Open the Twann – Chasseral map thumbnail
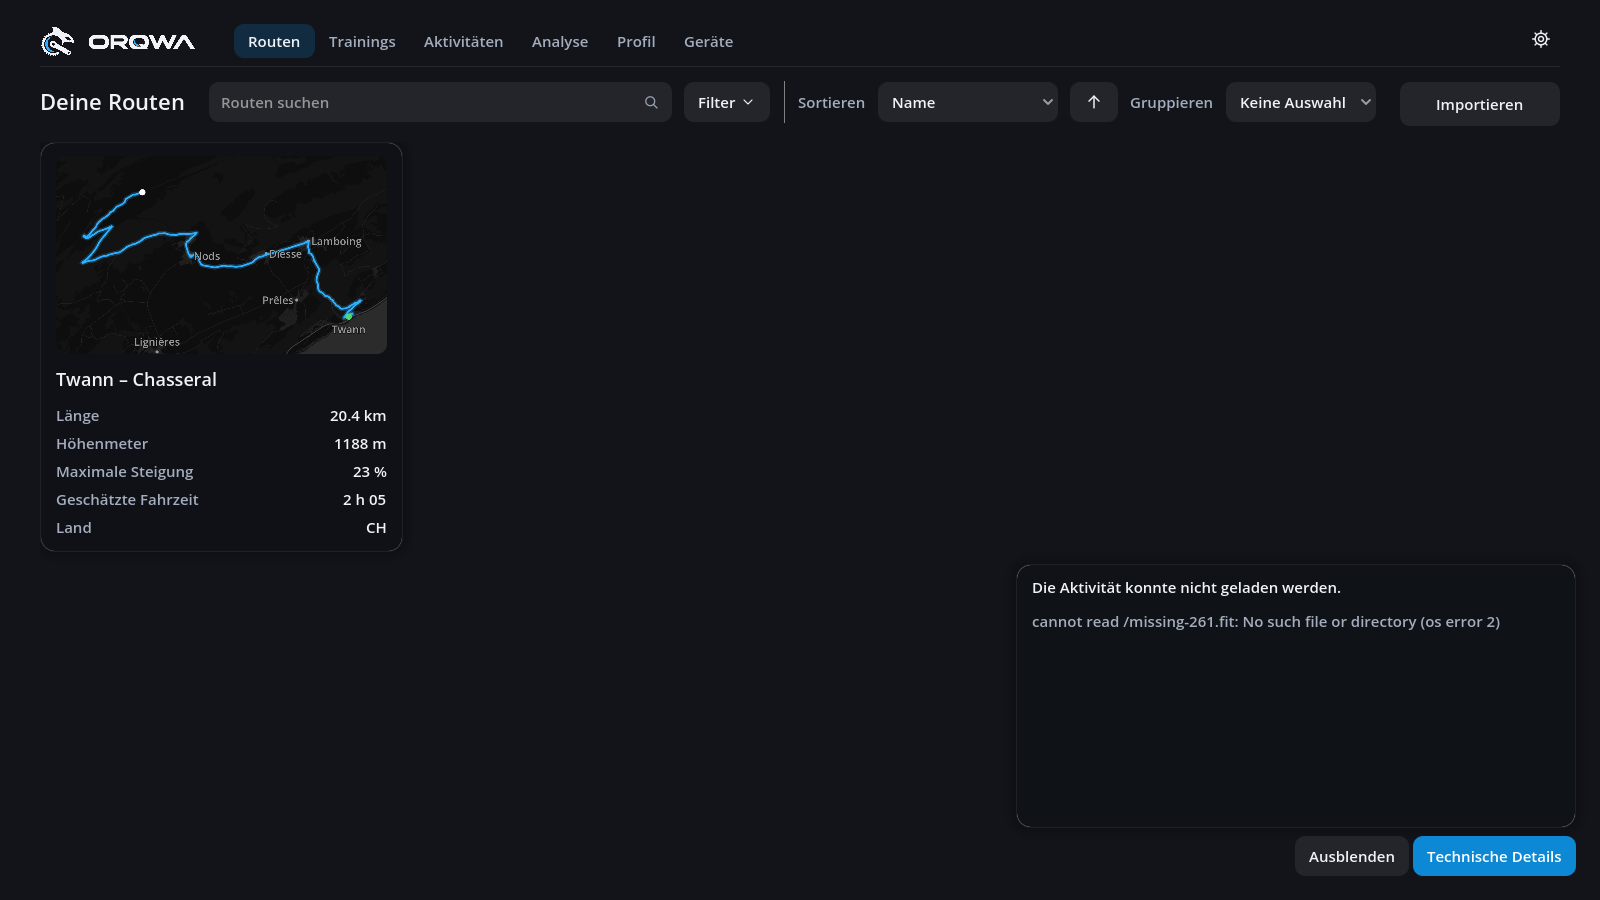Viewport: 1600px width, 900px height. point(221,254)
